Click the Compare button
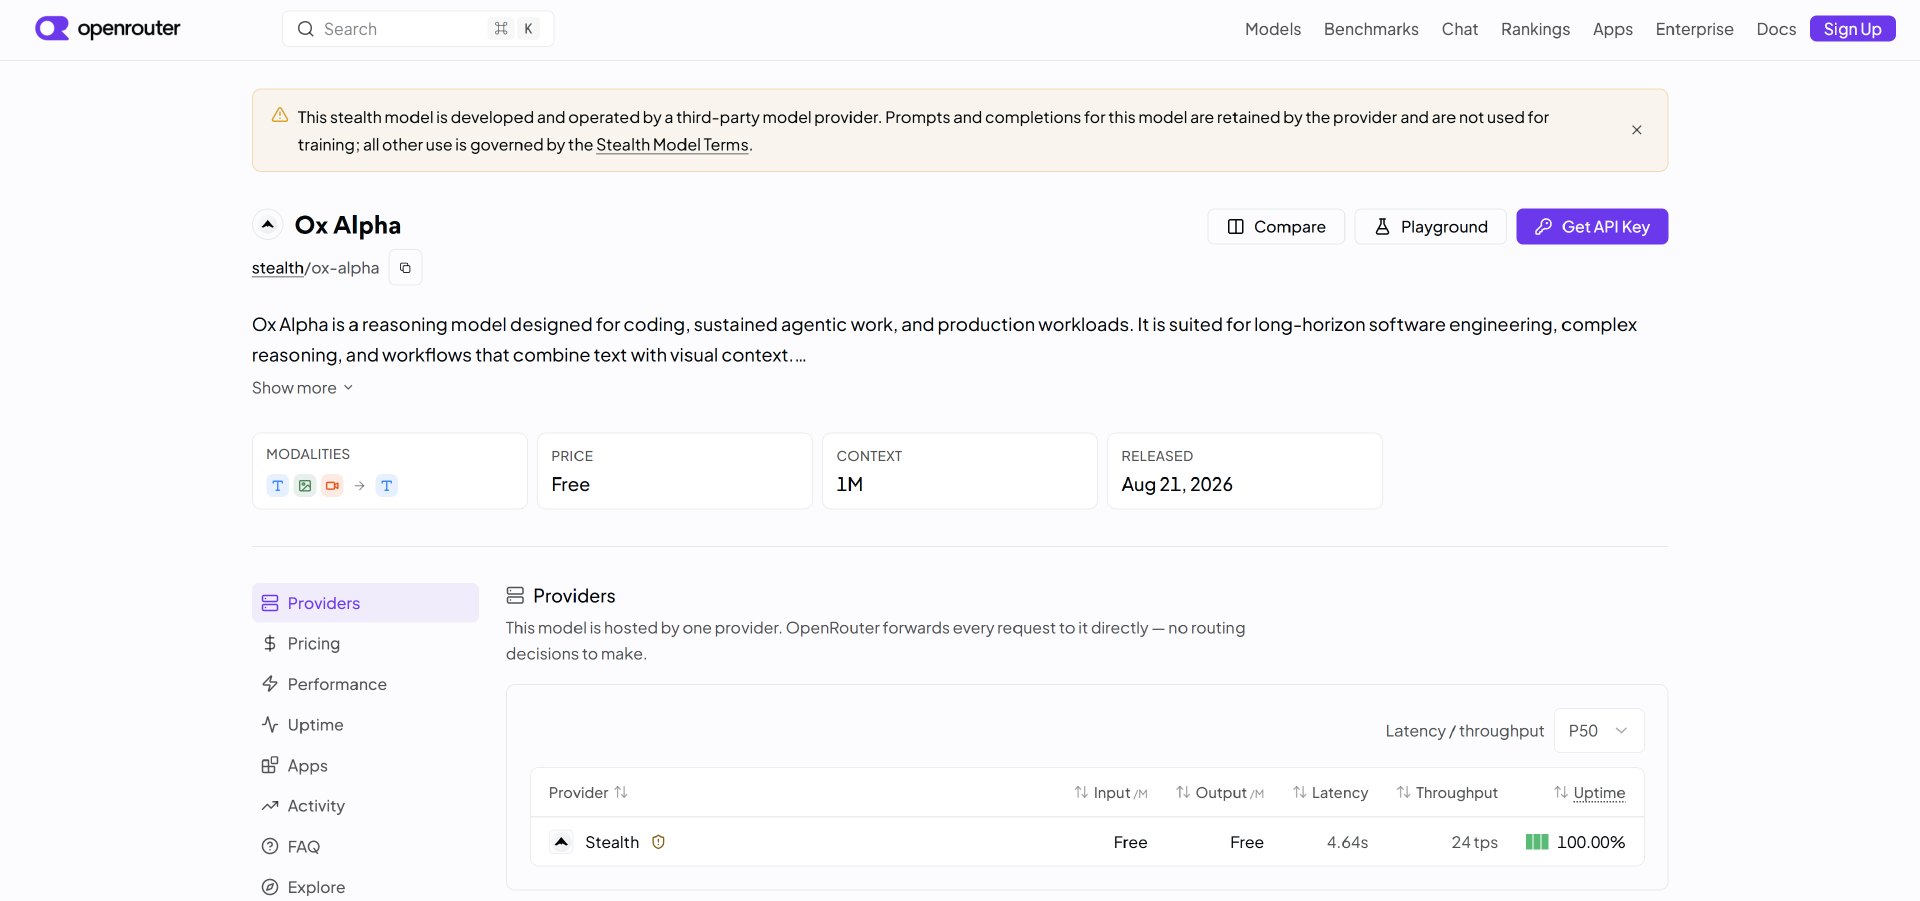1920x901 pixels. click(1276, 227)
